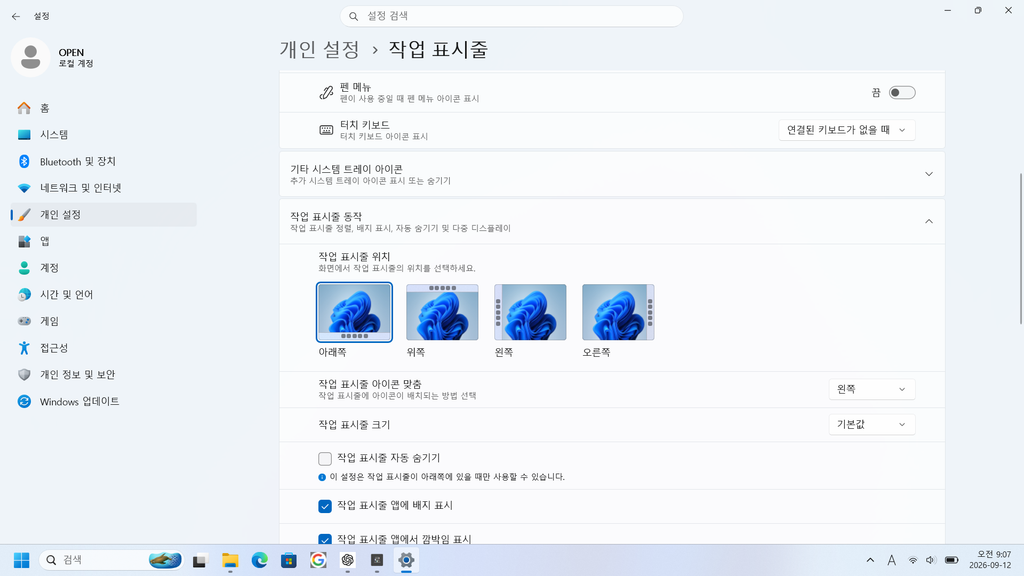Open Bluetooth 및 장치 category

click(103, 161)
